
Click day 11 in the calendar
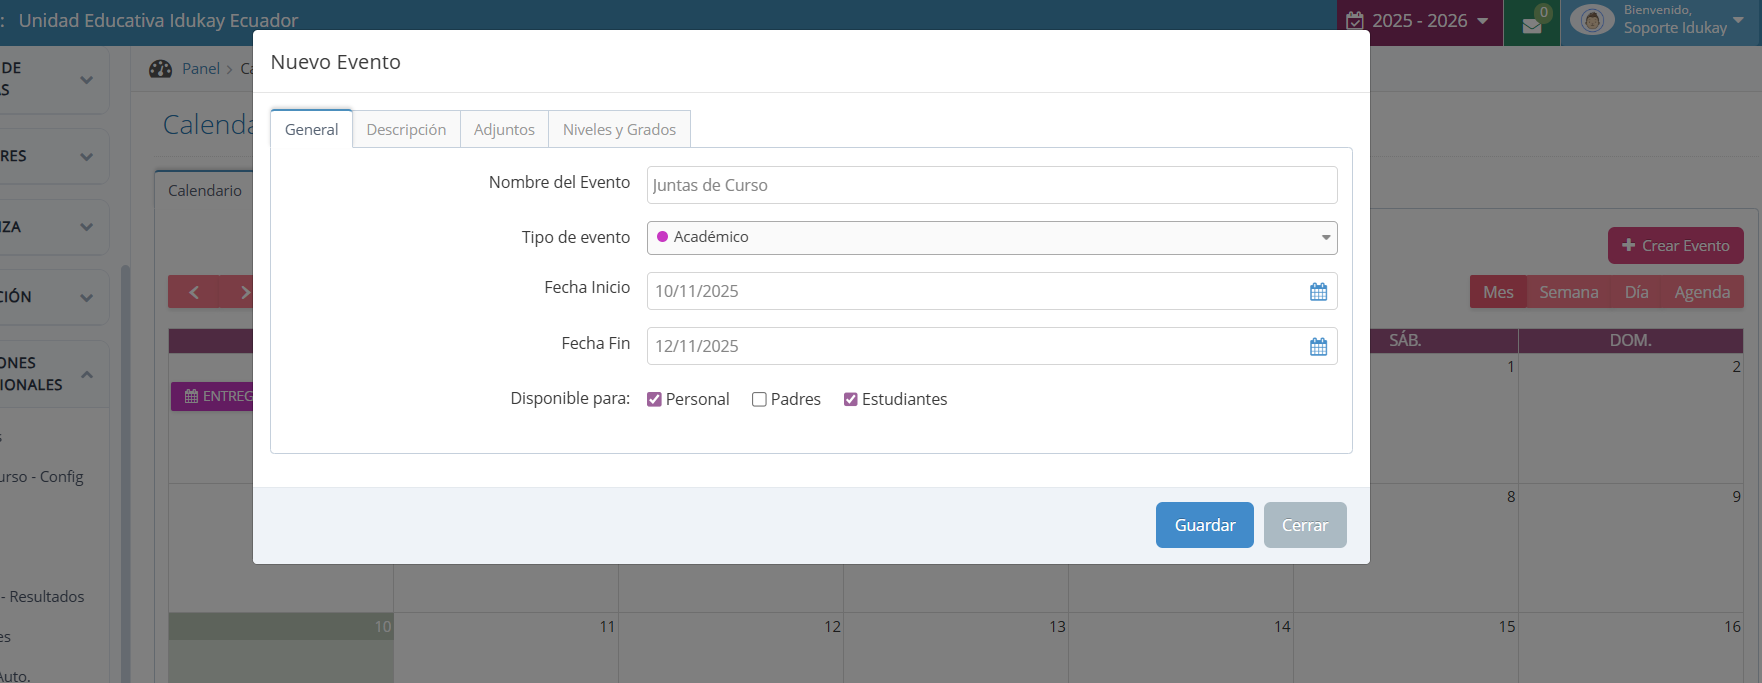pyautogui.click(x=607, y=627)
